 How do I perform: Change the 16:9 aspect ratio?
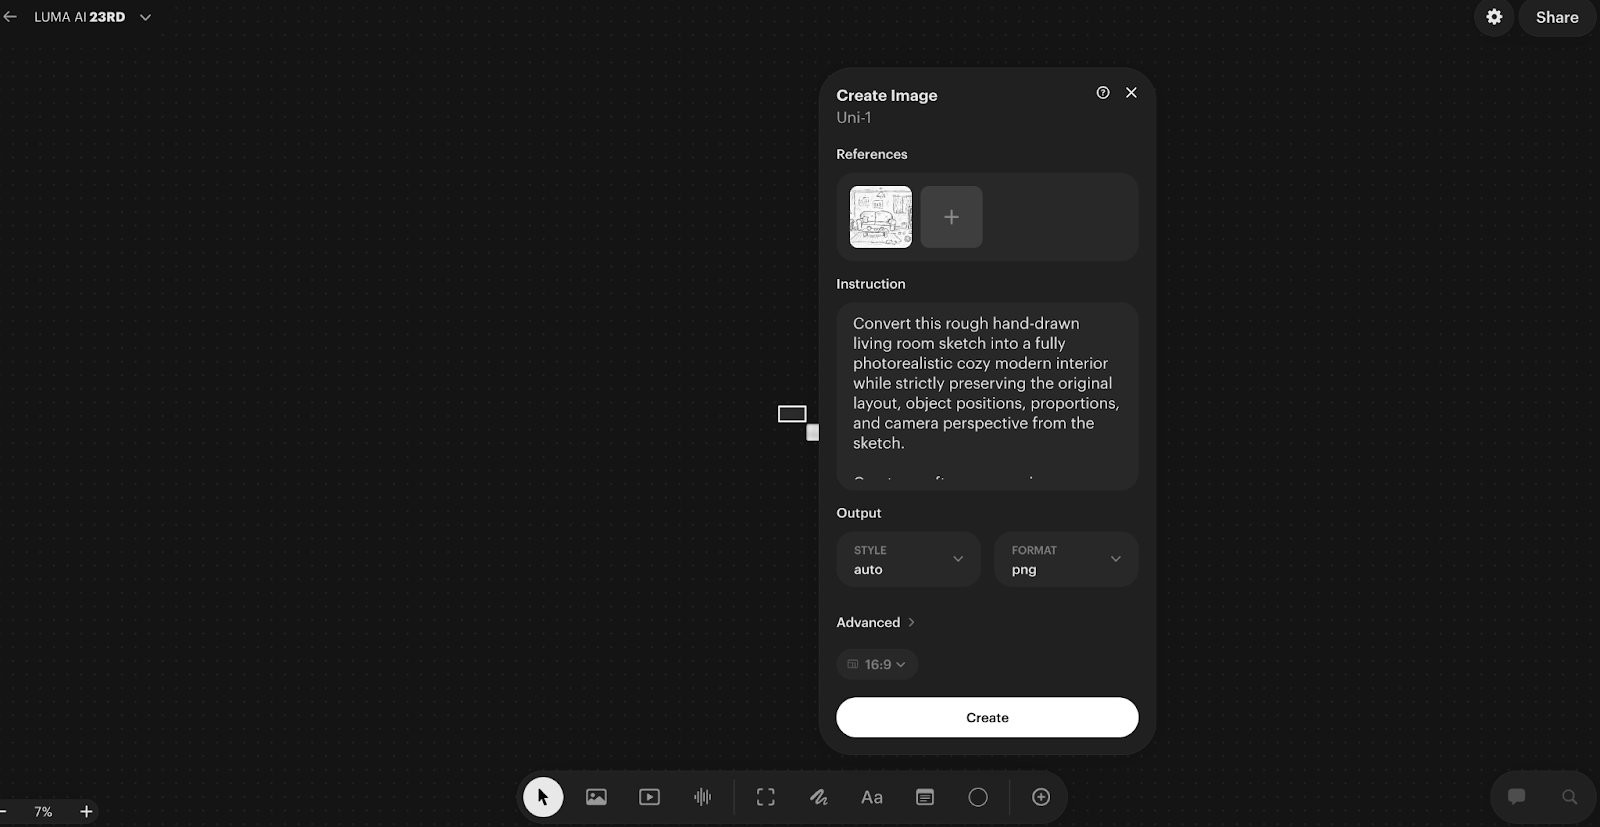click(x=877, y=664)
